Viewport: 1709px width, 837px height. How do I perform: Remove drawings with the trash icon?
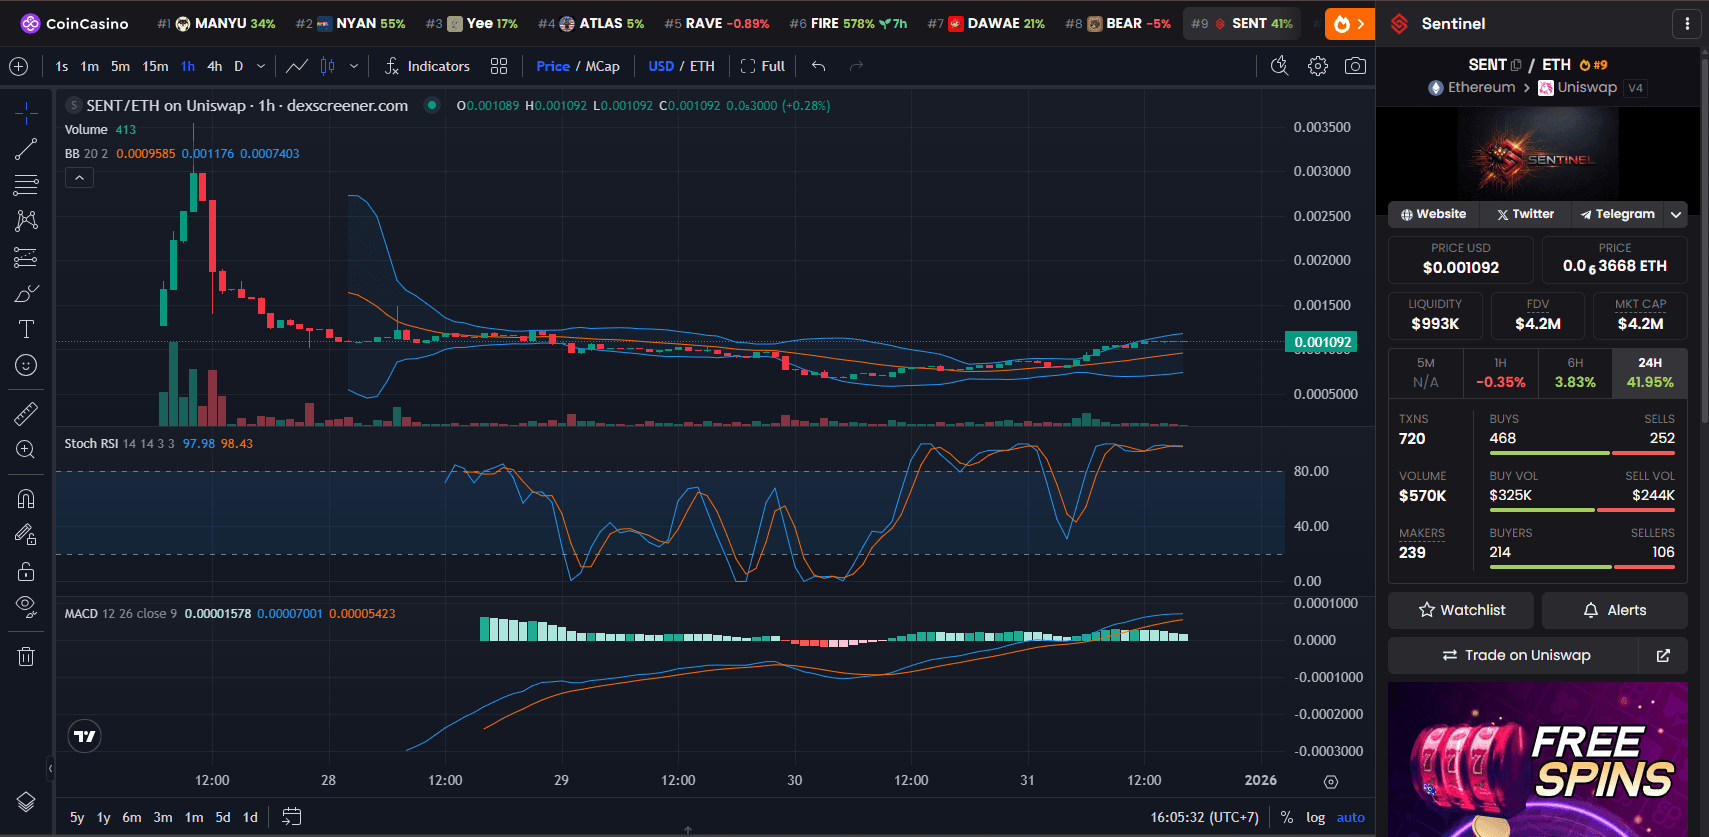point(26,656)
